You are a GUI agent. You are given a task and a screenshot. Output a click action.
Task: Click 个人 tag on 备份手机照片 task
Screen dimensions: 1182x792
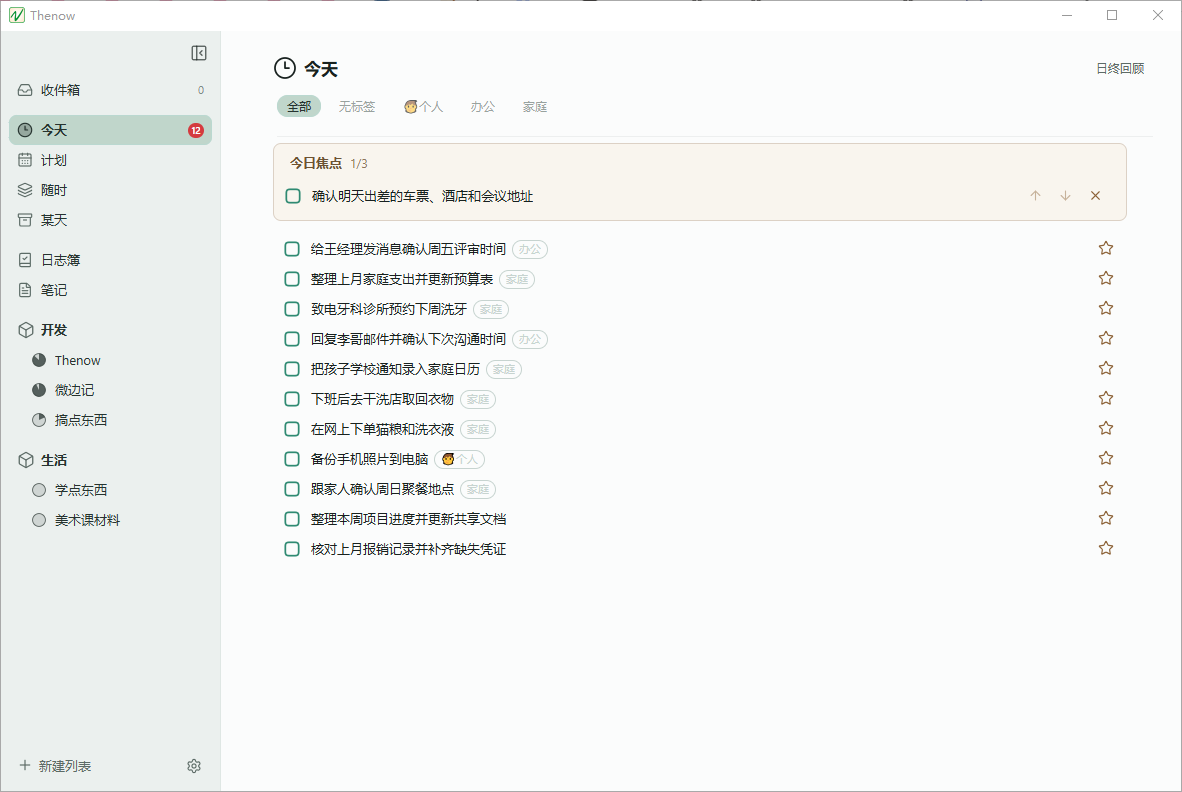click(460, 459)
